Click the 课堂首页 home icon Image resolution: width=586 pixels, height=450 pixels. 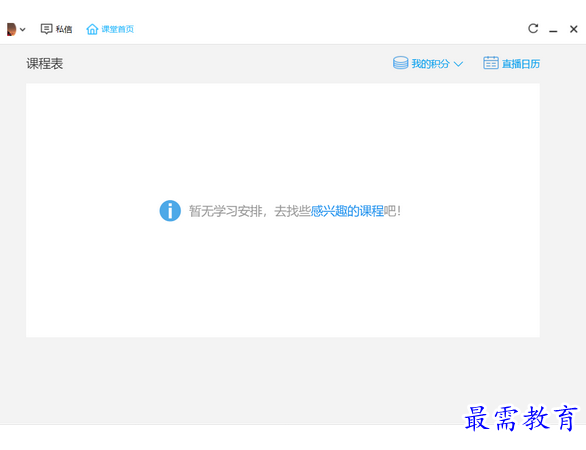click(x=92, y=29)
